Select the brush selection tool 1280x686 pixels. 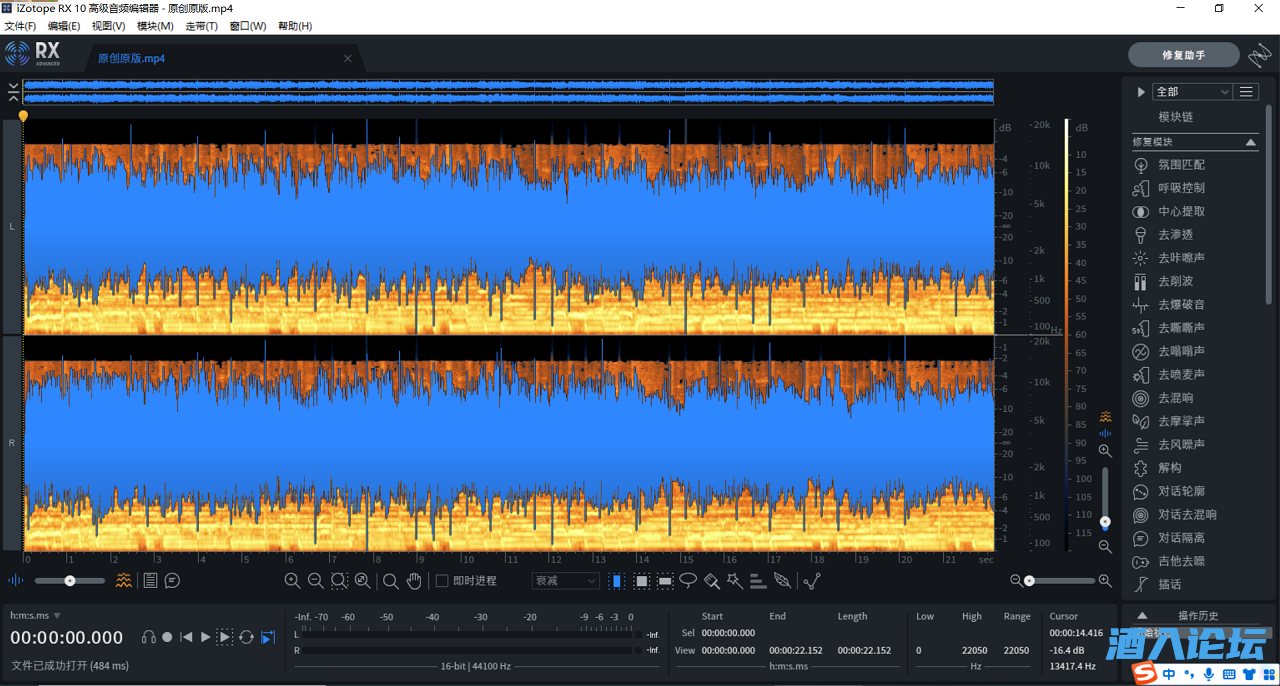[x=712, y=580]
